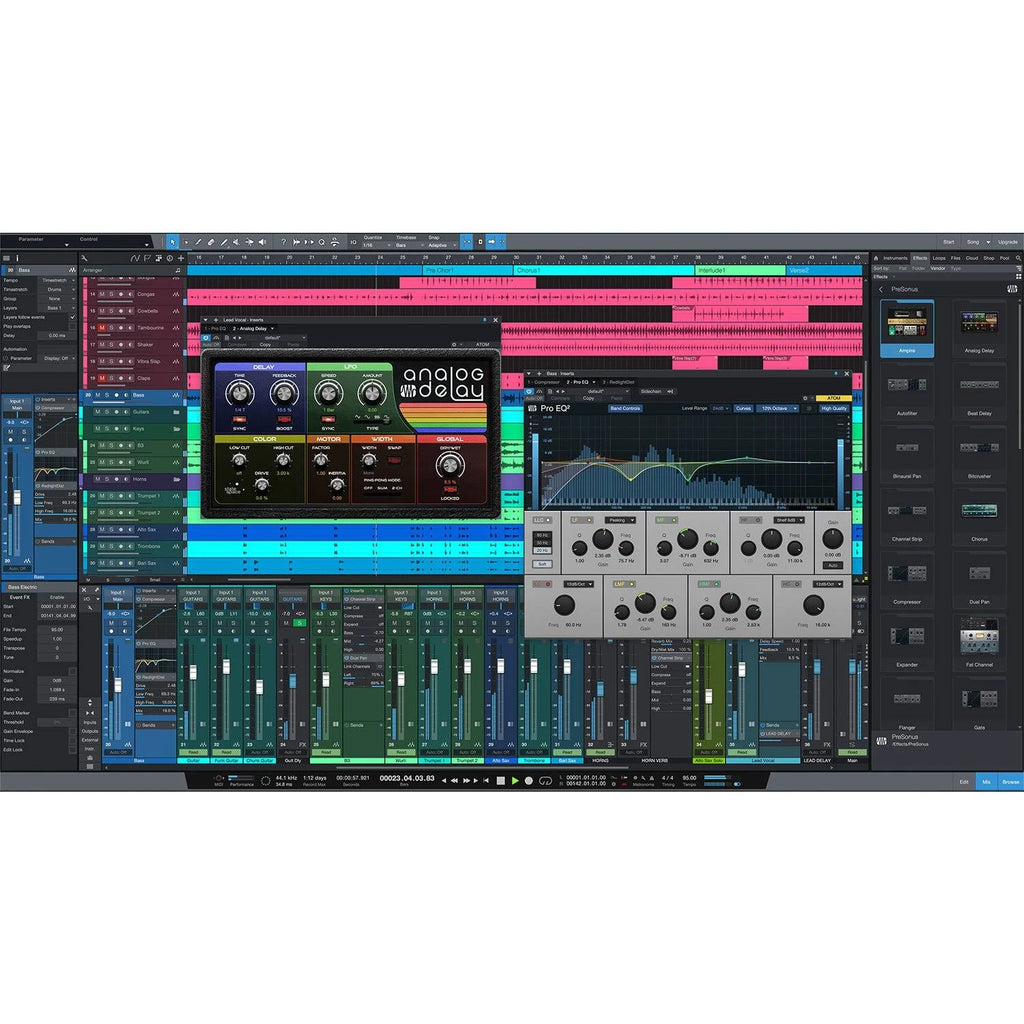1024x1024 pixels.
Task: Click the rewind button in the transport
Action: pos(455,780)
